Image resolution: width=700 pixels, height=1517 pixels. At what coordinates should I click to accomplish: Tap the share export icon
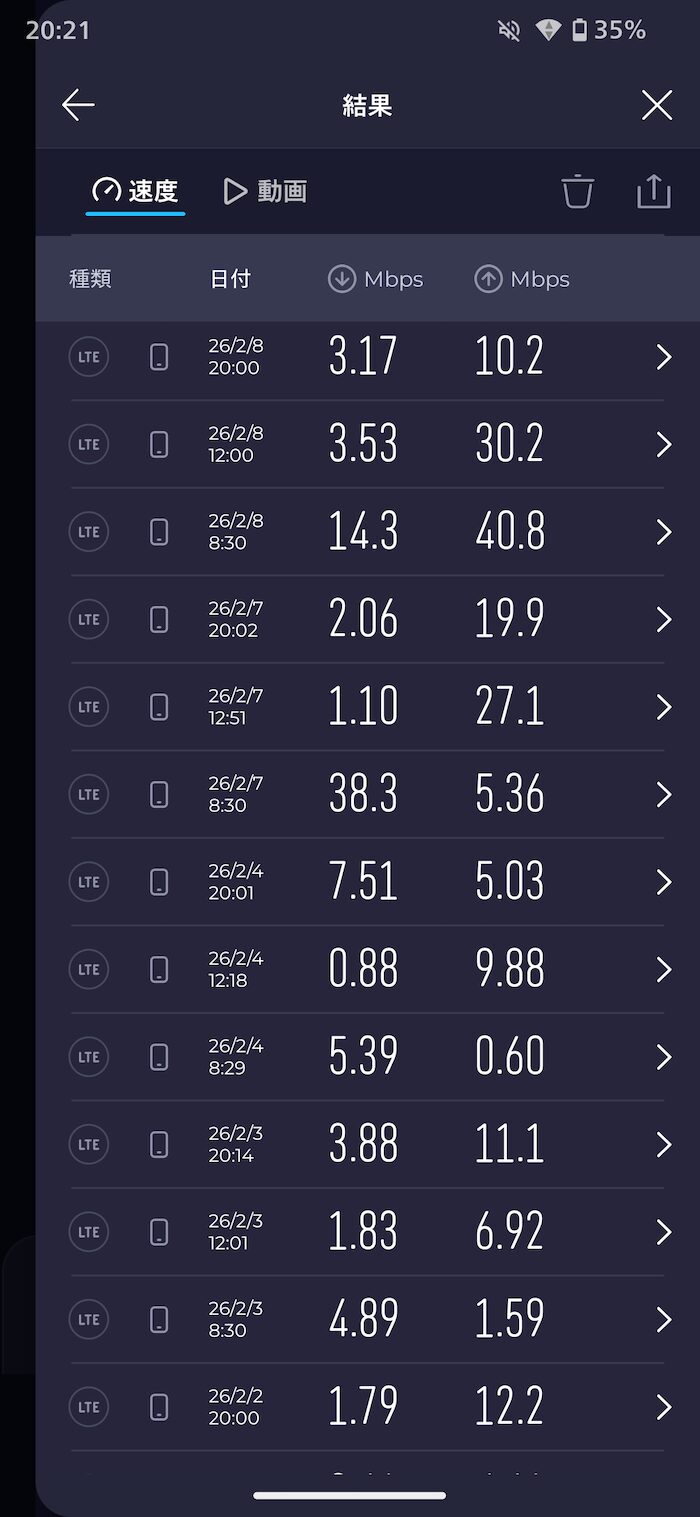pos(653,191)
